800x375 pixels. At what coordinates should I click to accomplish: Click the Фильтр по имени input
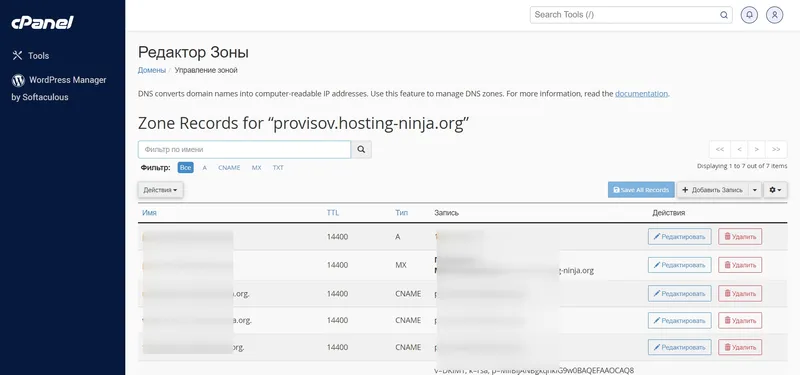[244, 149]
